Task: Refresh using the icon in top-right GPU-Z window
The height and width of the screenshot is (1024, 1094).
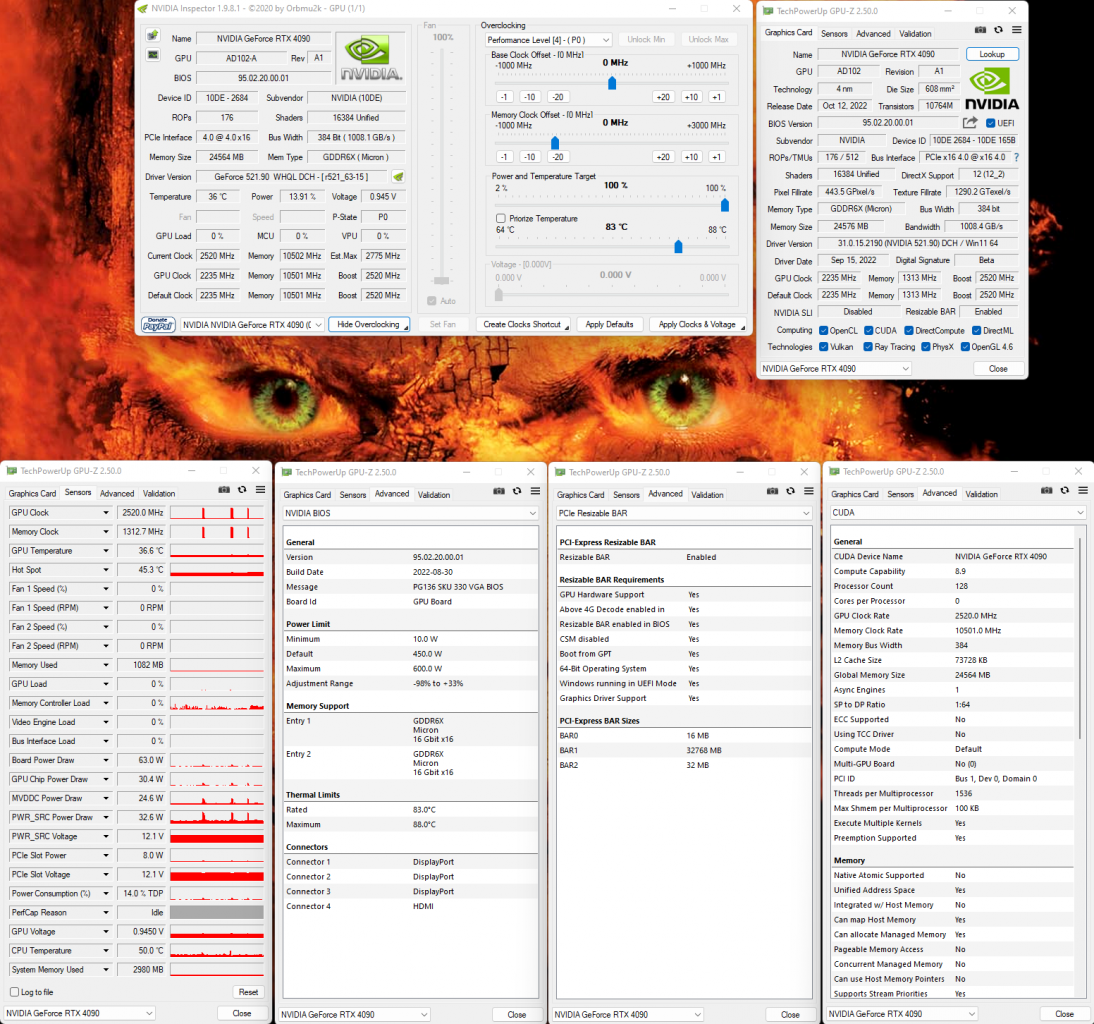Action: [x=998, y=30]
